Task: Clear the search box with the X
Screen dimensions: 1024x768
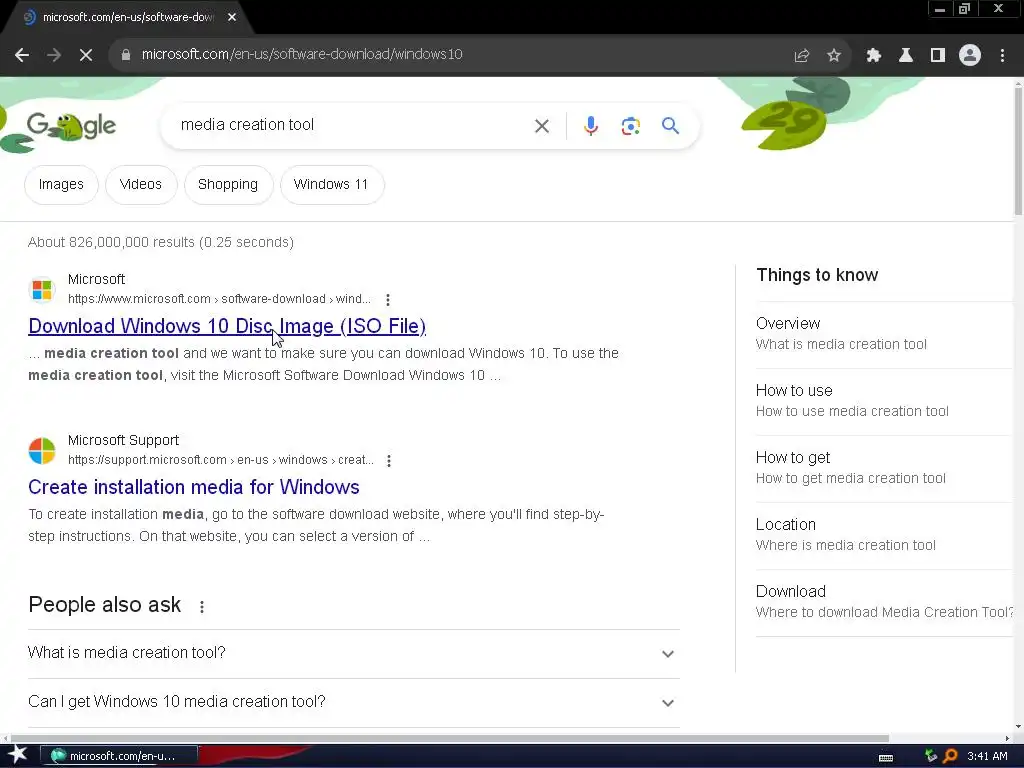Action: [541, 126]
